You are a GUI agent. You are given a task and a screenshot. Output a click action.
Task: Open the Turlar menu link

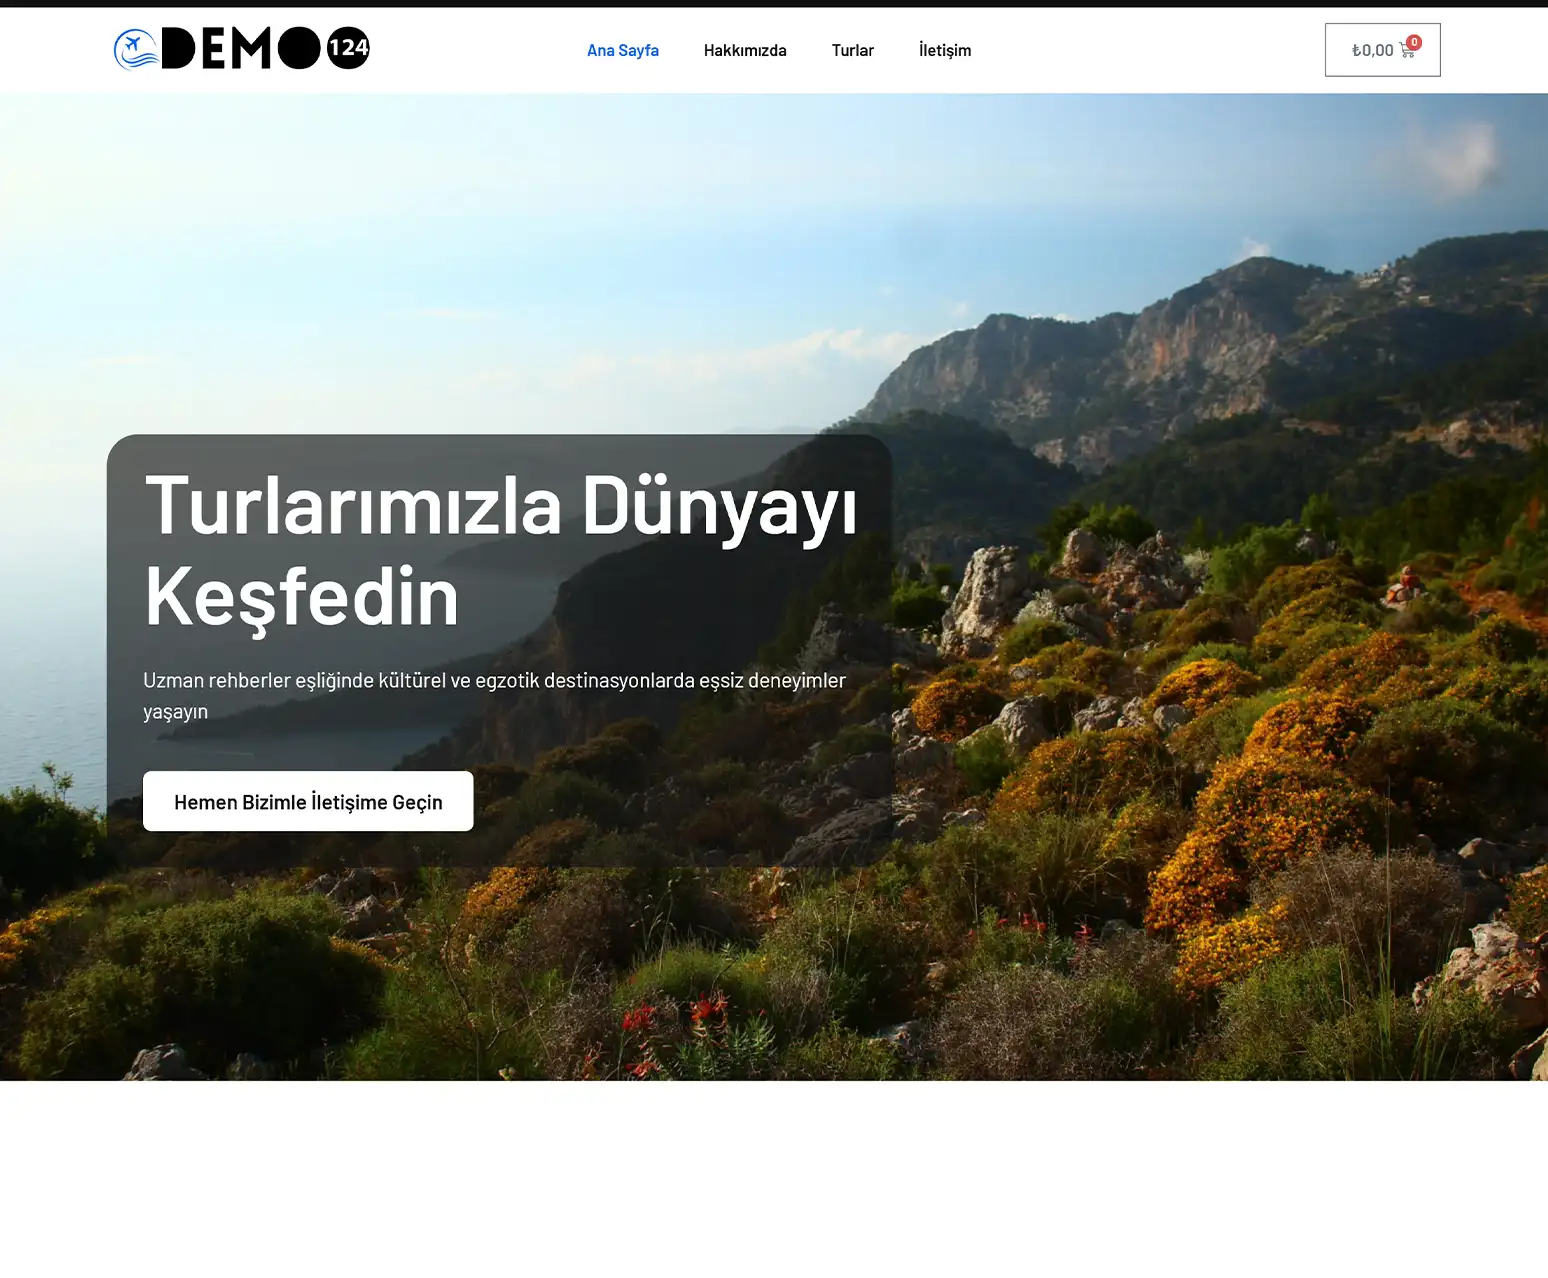(x=852, y=50)
